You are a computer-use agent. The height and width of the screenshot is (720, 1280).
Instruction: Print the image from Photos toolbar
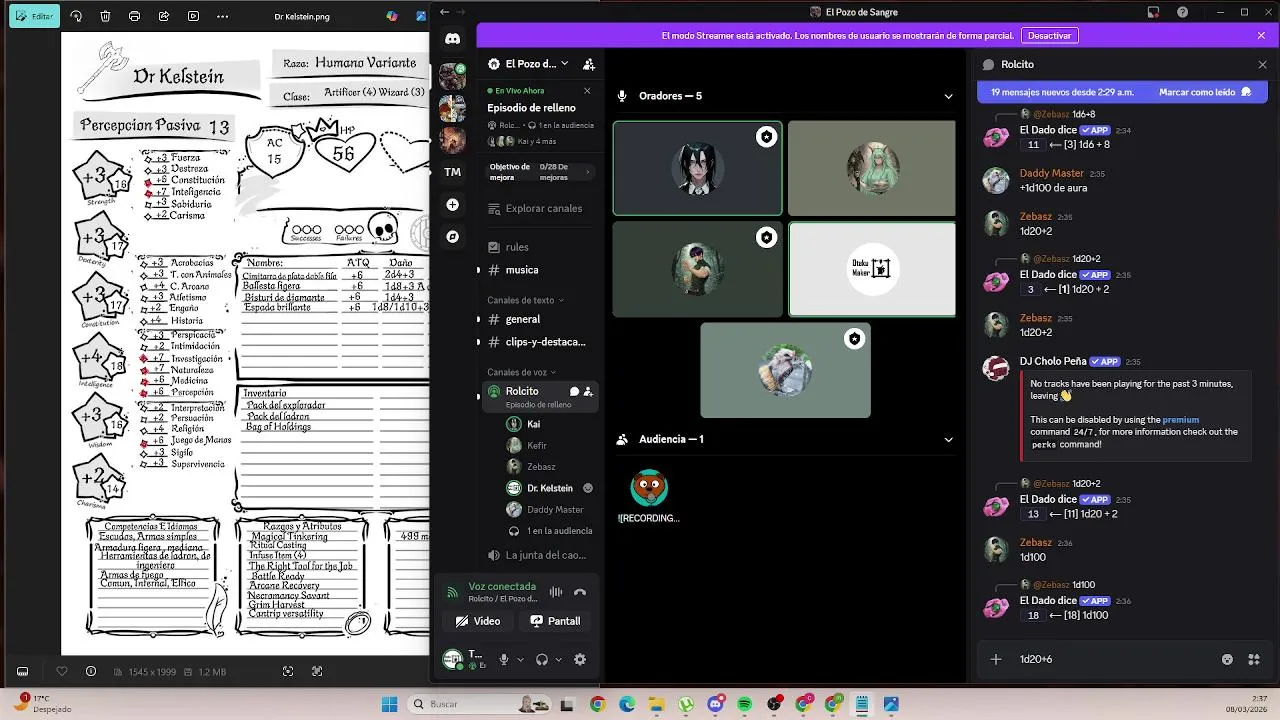(x=134, y=16)
